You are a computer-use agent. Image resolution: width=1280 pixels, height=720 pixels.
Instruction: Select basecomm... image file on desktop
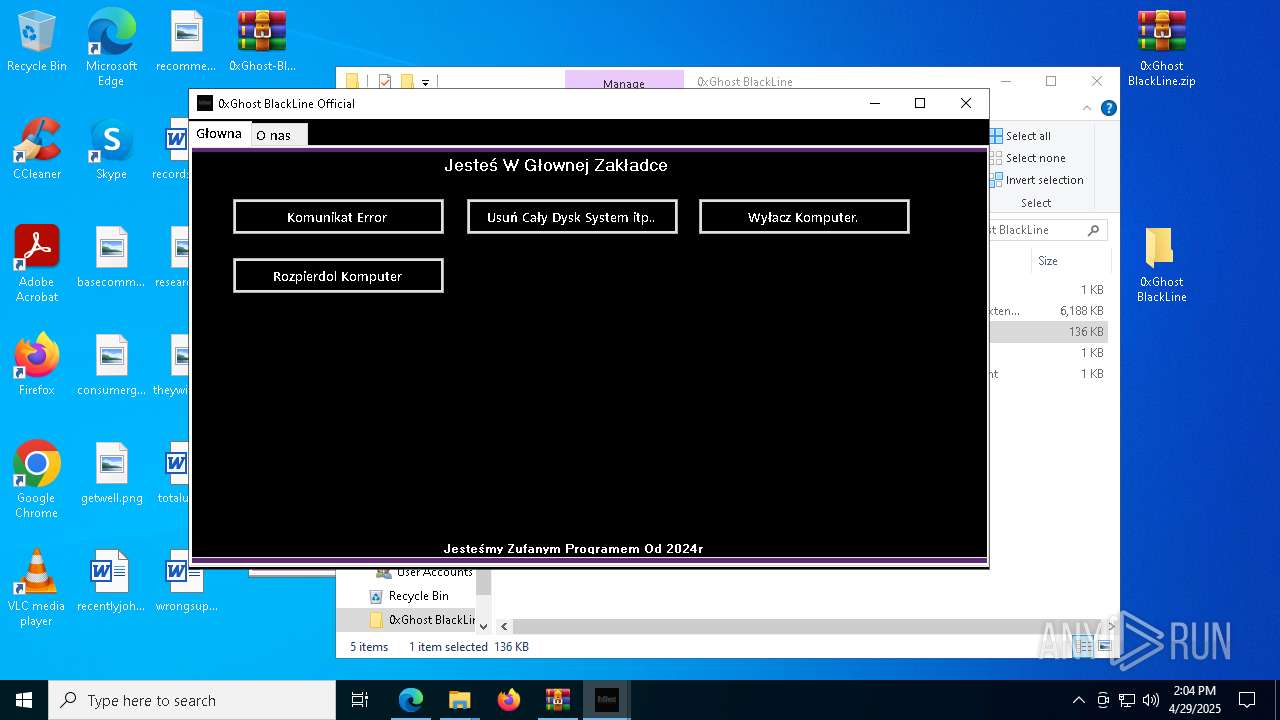click(111, 257)
